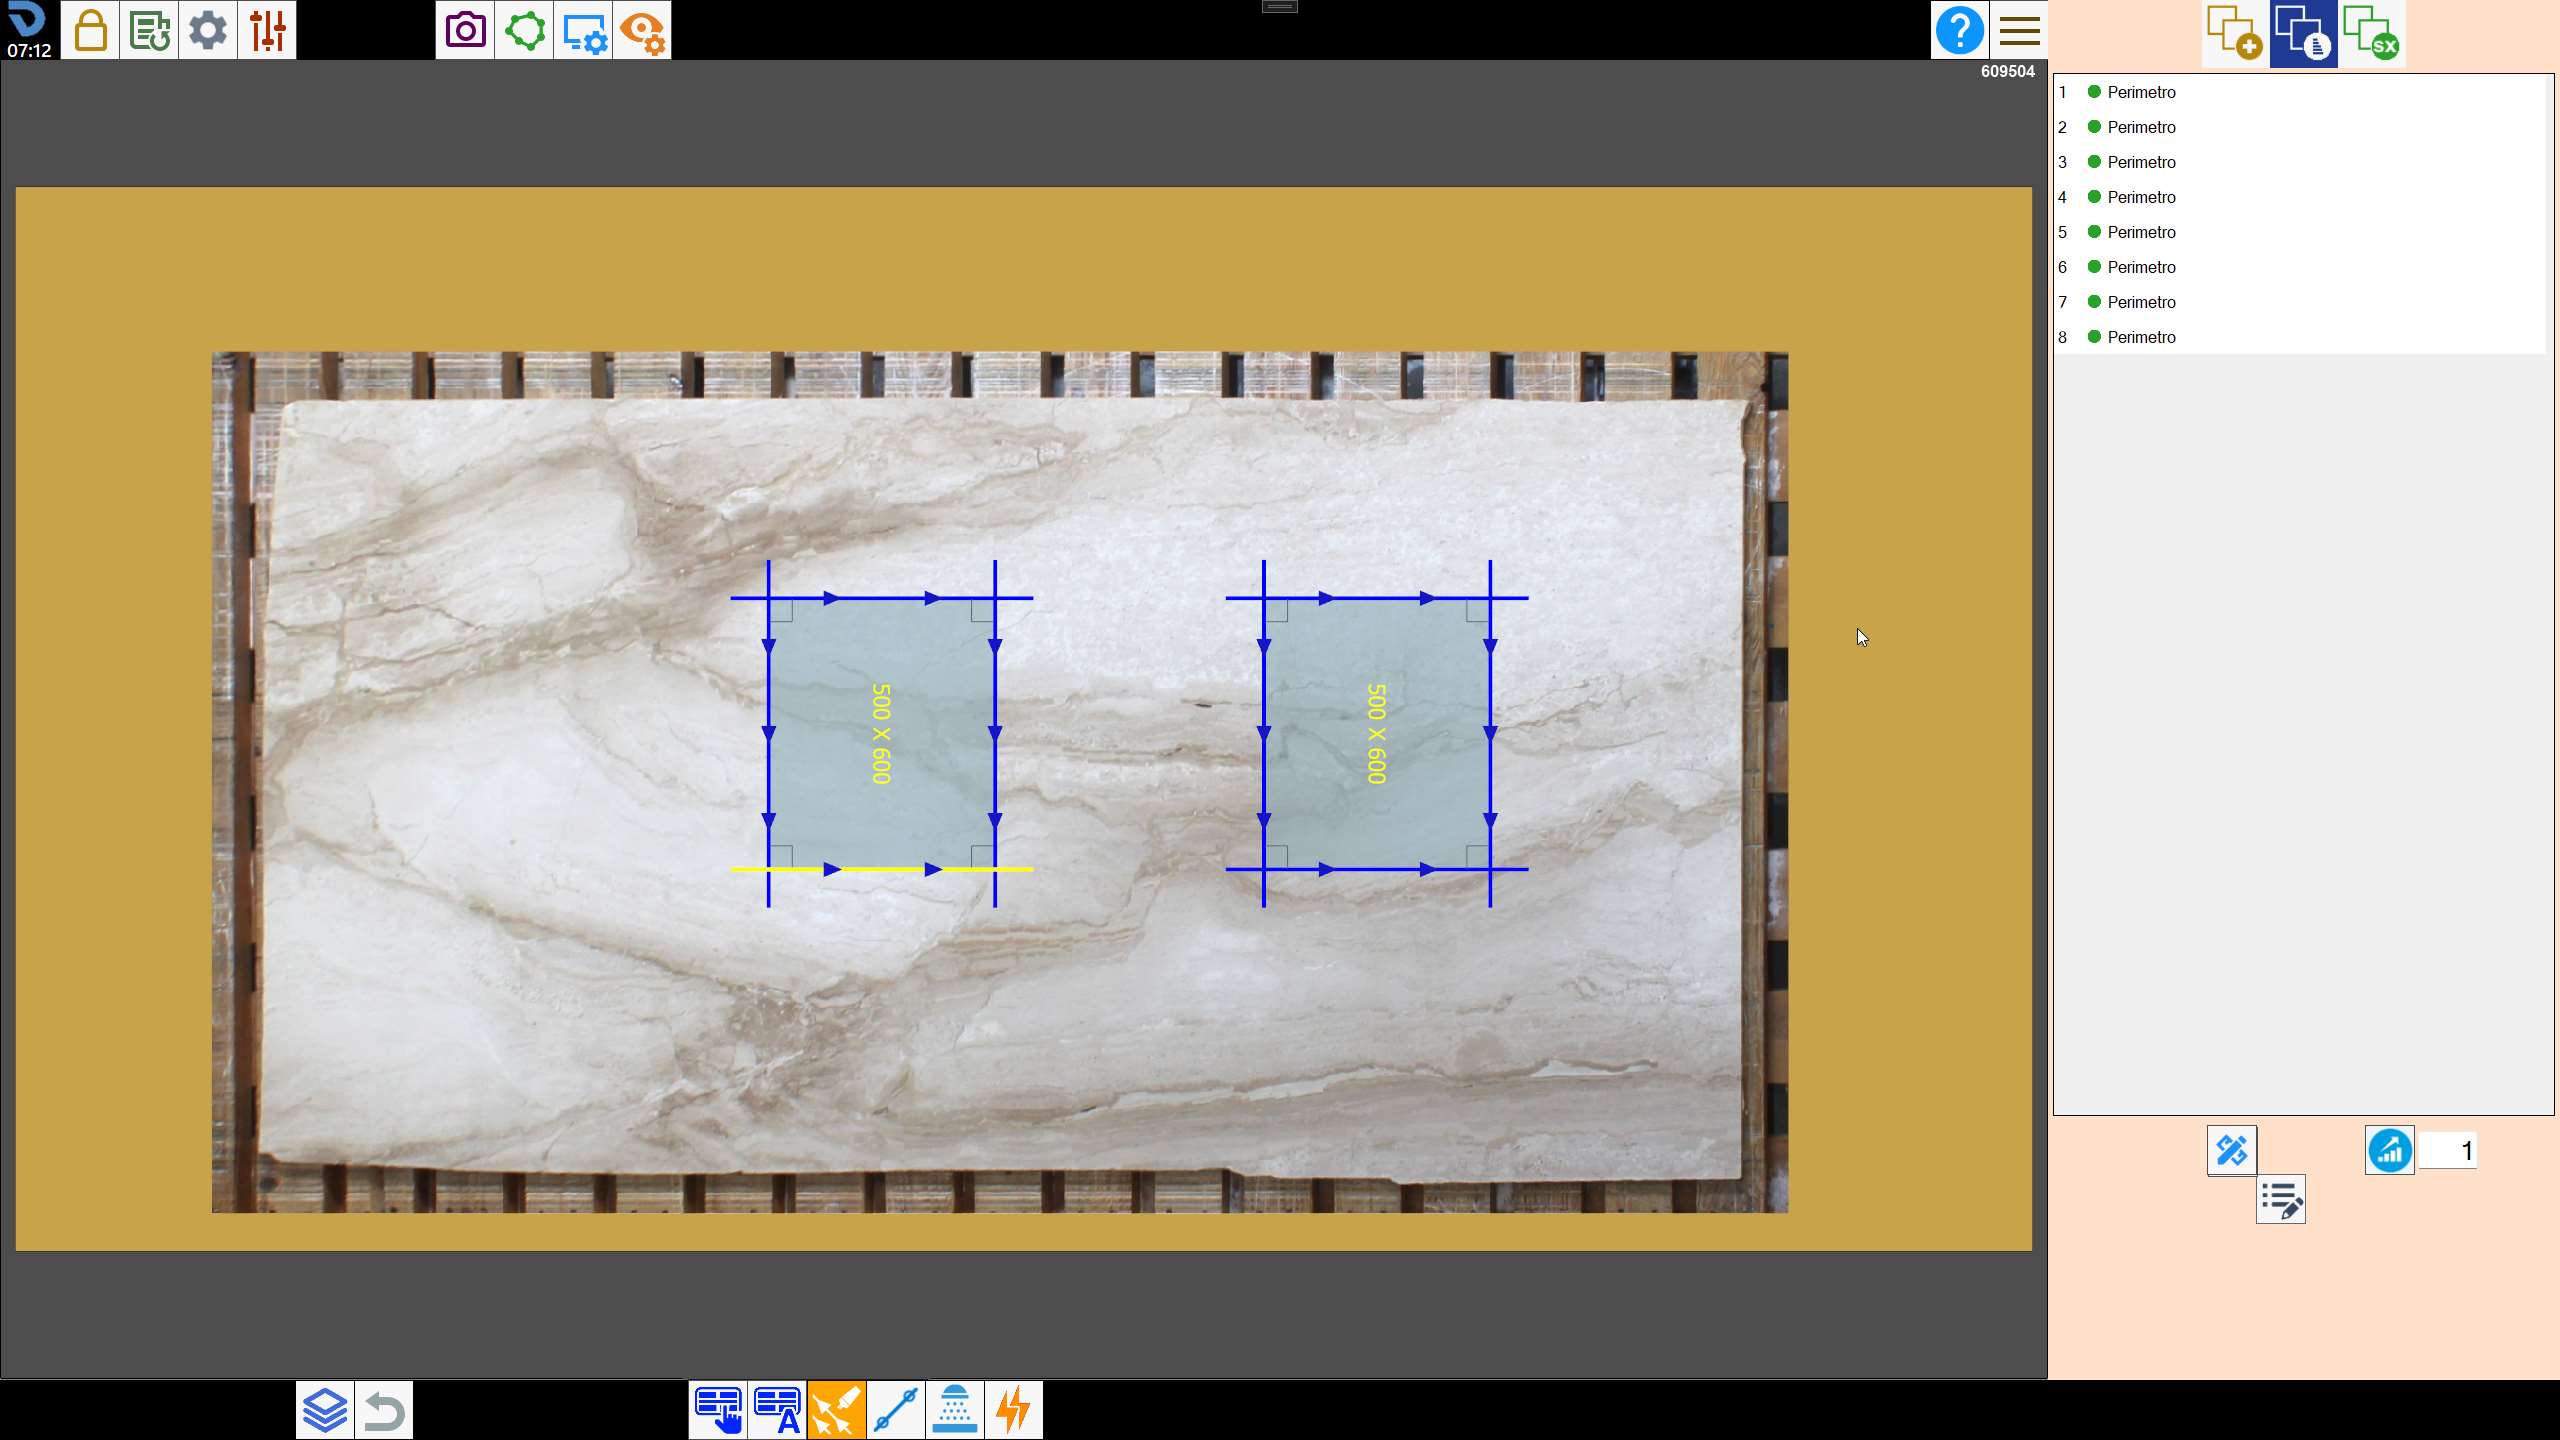
Task: Select the green polygon contour icon
Action: [524, 30]
